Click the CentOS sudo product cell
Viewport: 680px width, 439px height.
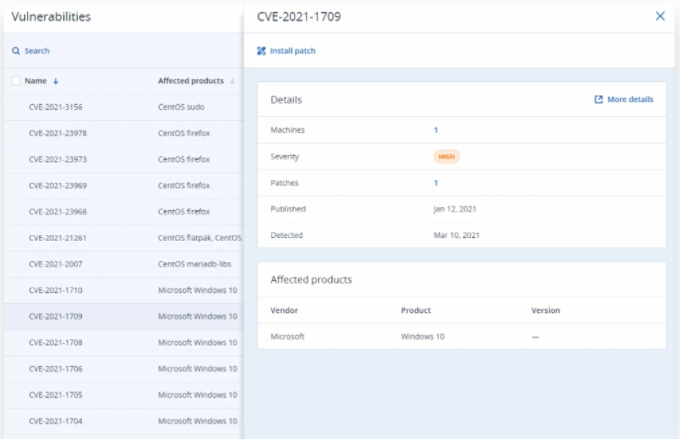[181, 107]
